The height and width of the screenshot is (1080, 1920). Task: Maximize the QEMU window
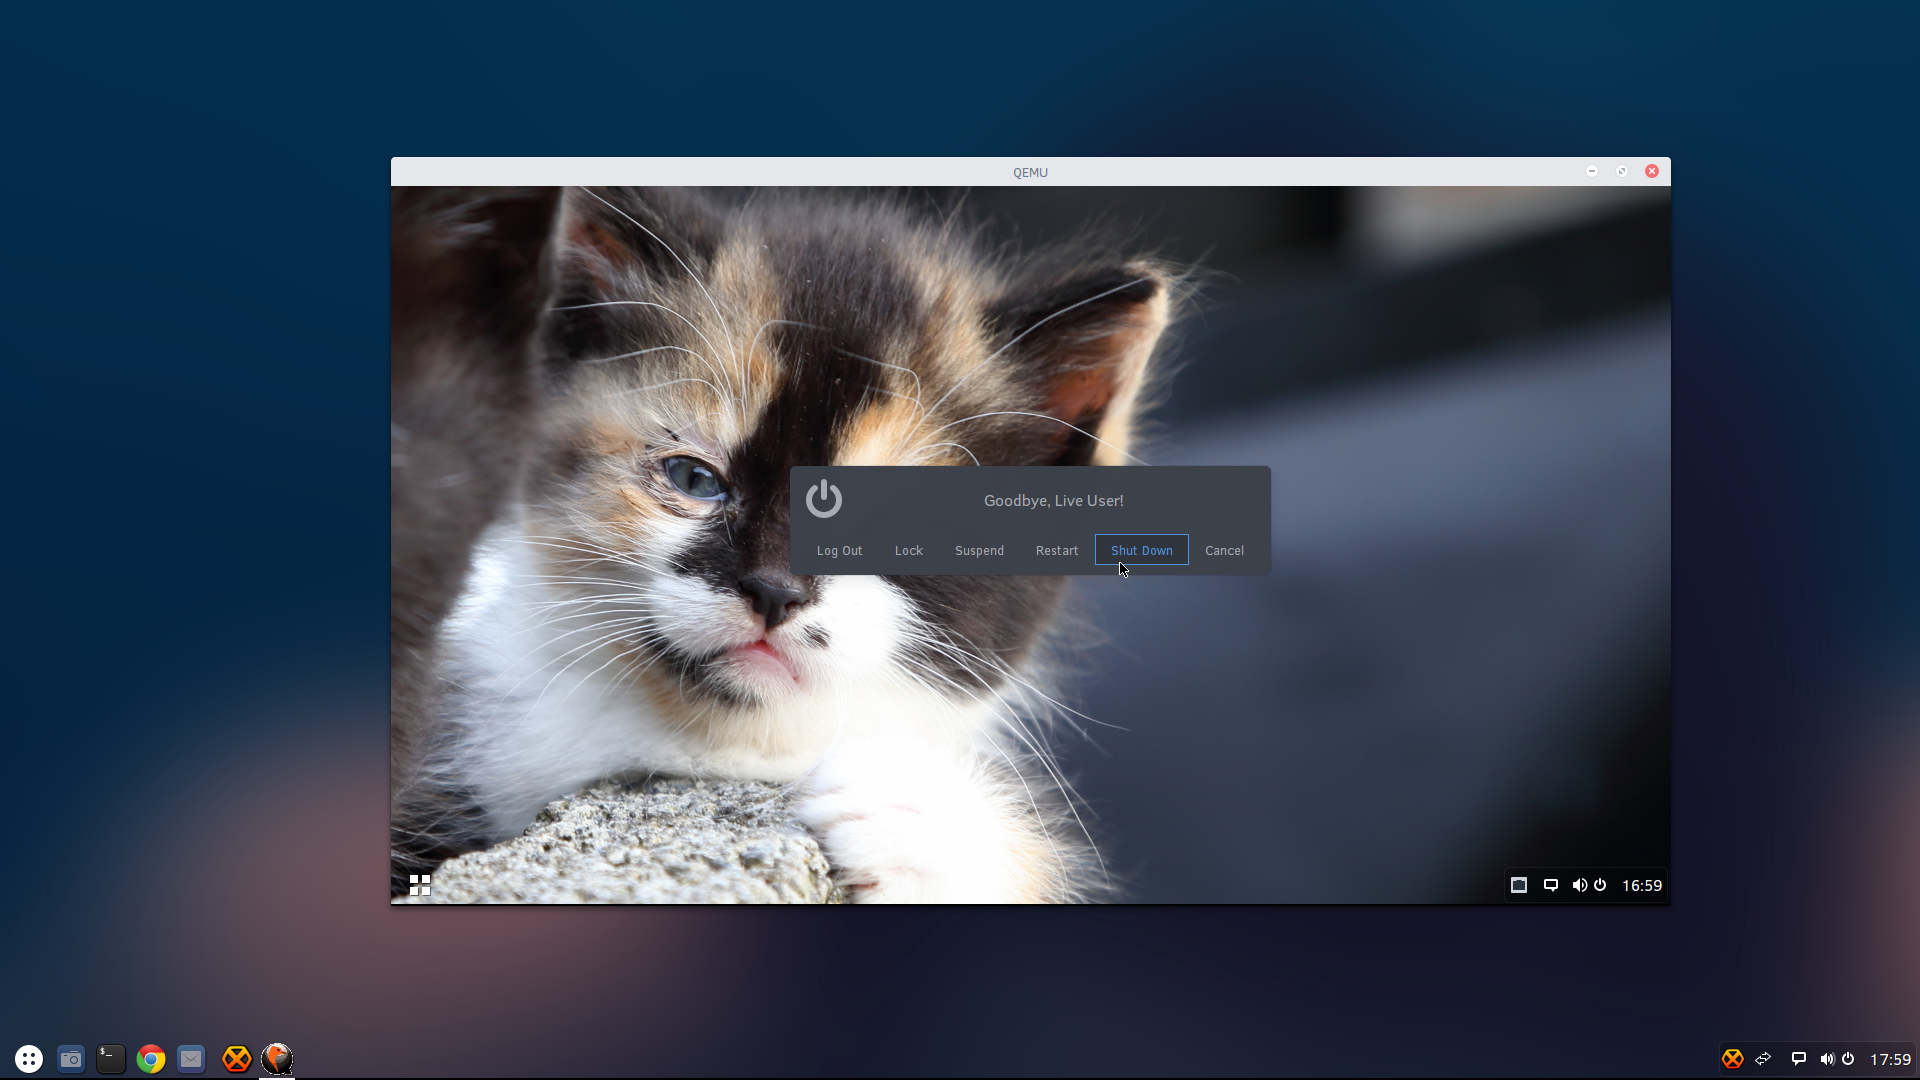[x=1622, y=171]
